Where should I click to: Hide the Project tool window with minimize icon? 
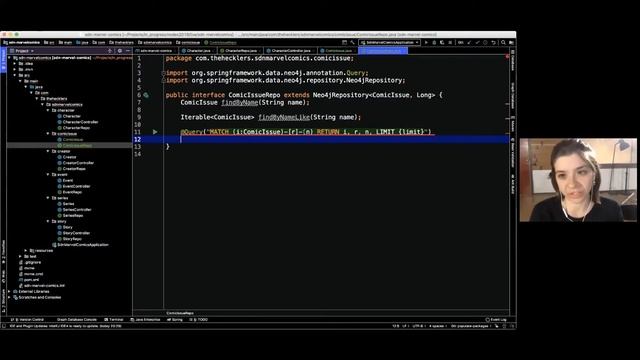coord(128,51)
